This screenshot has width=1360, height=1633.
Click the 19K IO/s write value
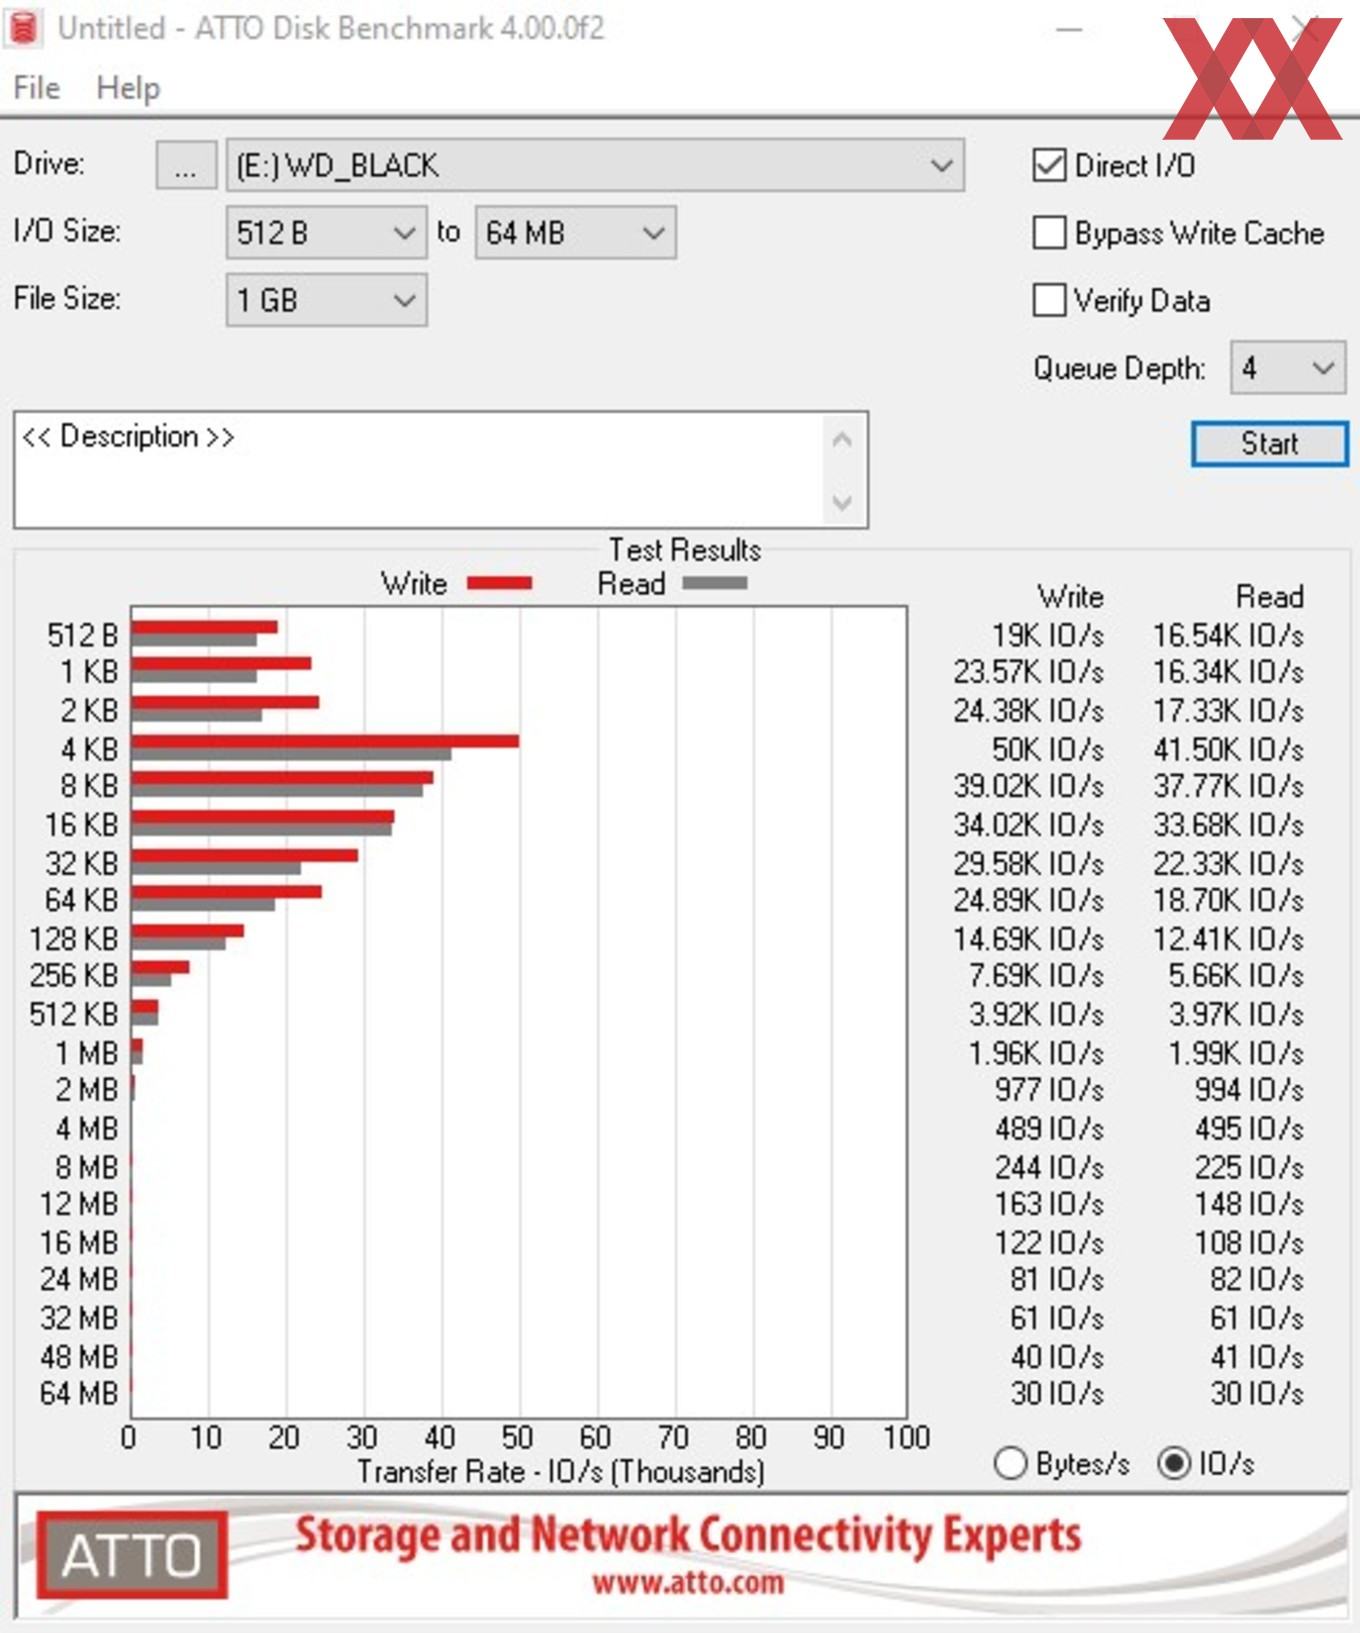tap(1047, 636)
